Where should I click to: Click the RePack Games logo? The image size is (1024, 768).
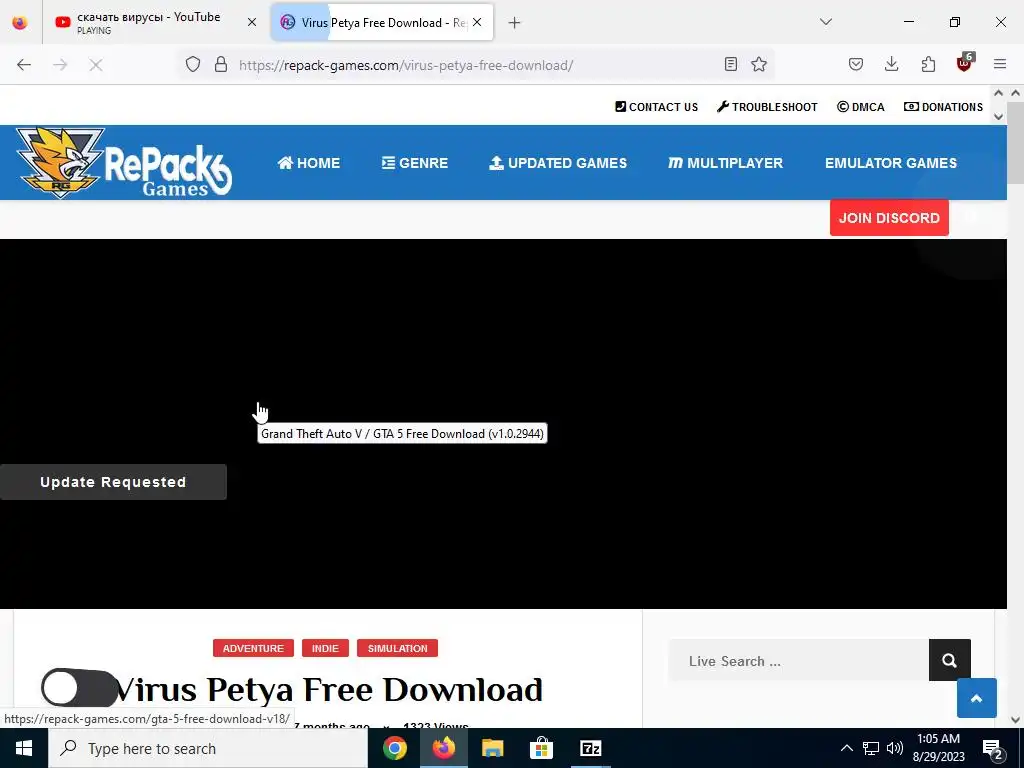coord(123,162)
